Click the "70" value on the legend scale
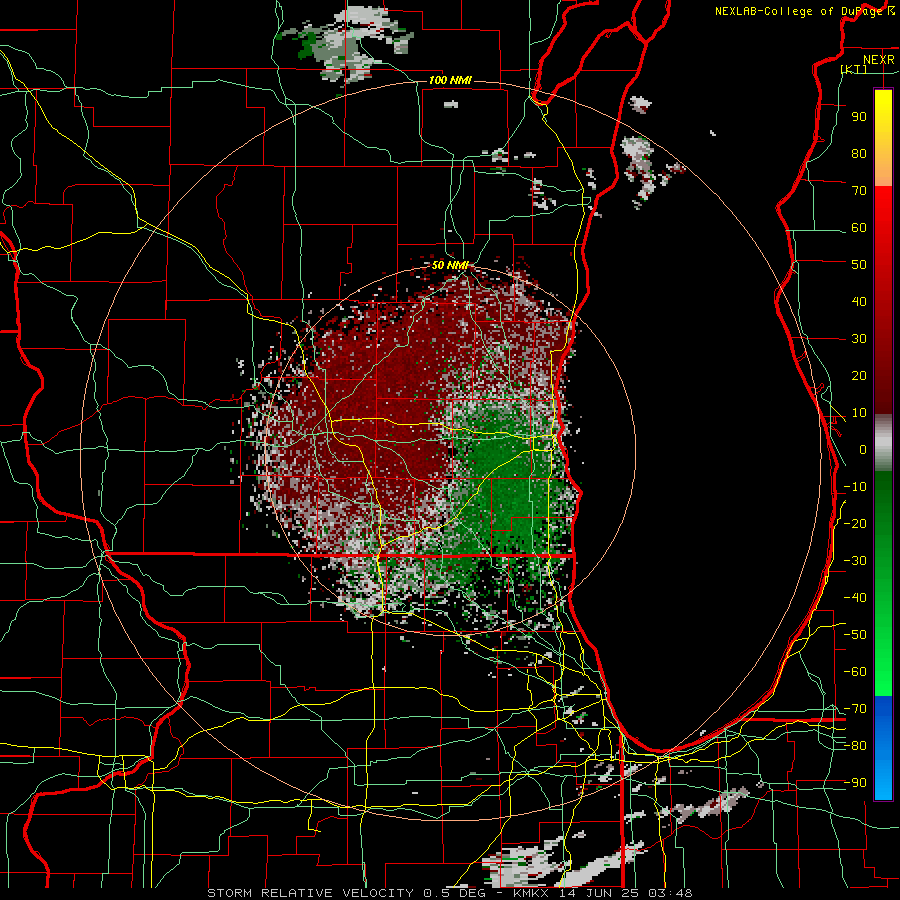900x900 pixels. point(859,191)
